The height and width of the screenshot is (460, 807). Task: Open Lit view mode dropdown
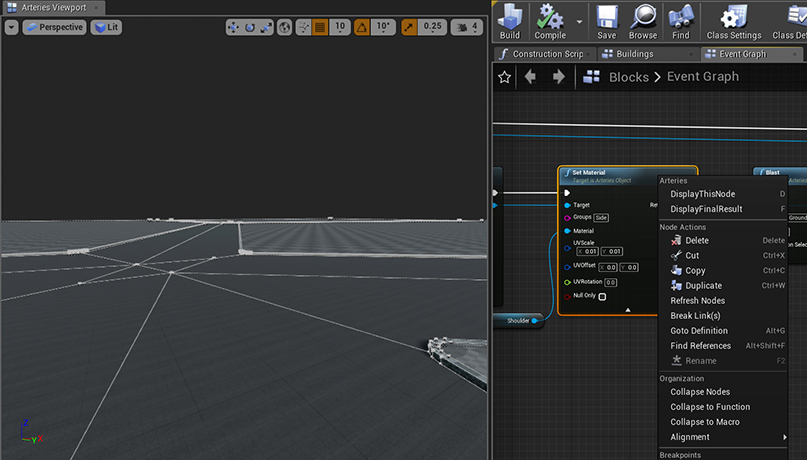coord(107,27)
